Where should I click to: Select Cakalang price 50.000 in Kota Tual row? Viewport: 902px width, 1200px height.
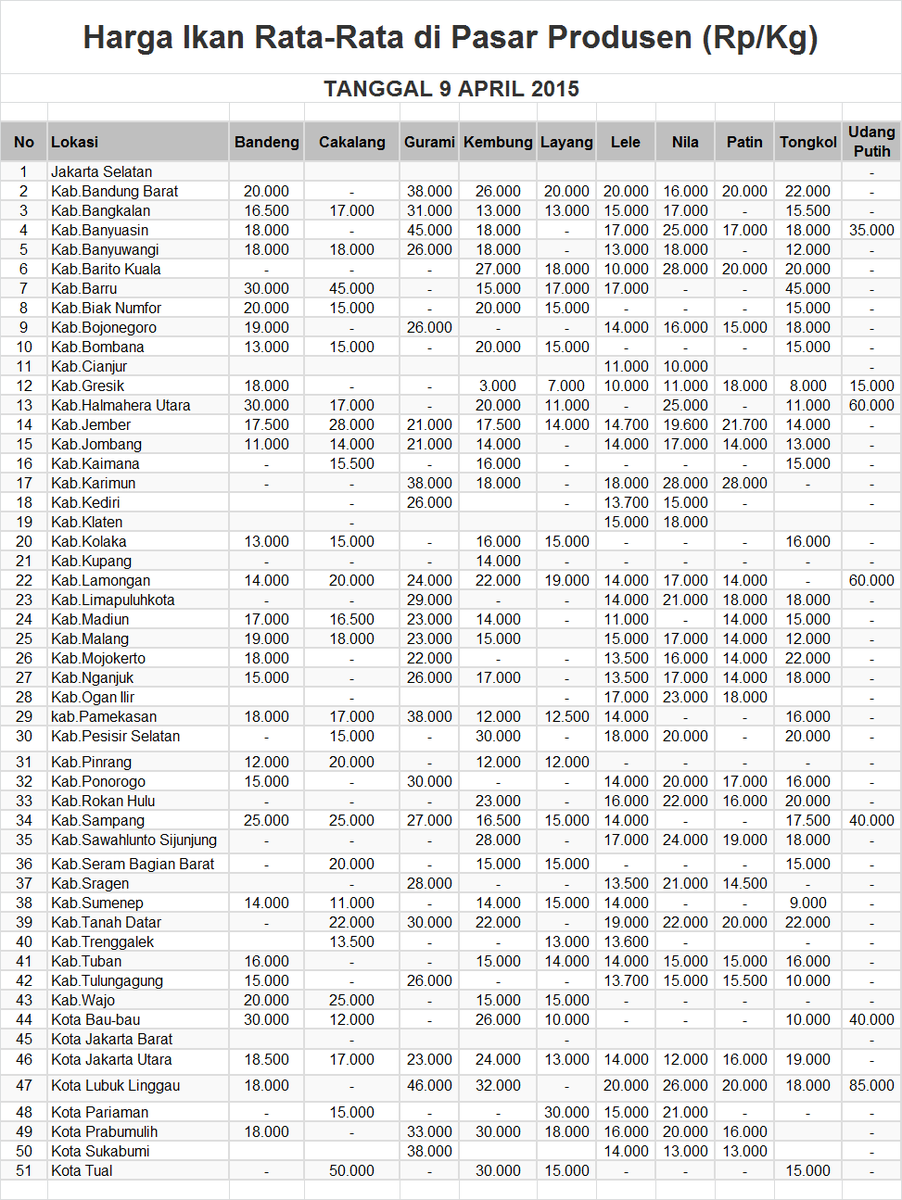click(x=352, y=1171)
